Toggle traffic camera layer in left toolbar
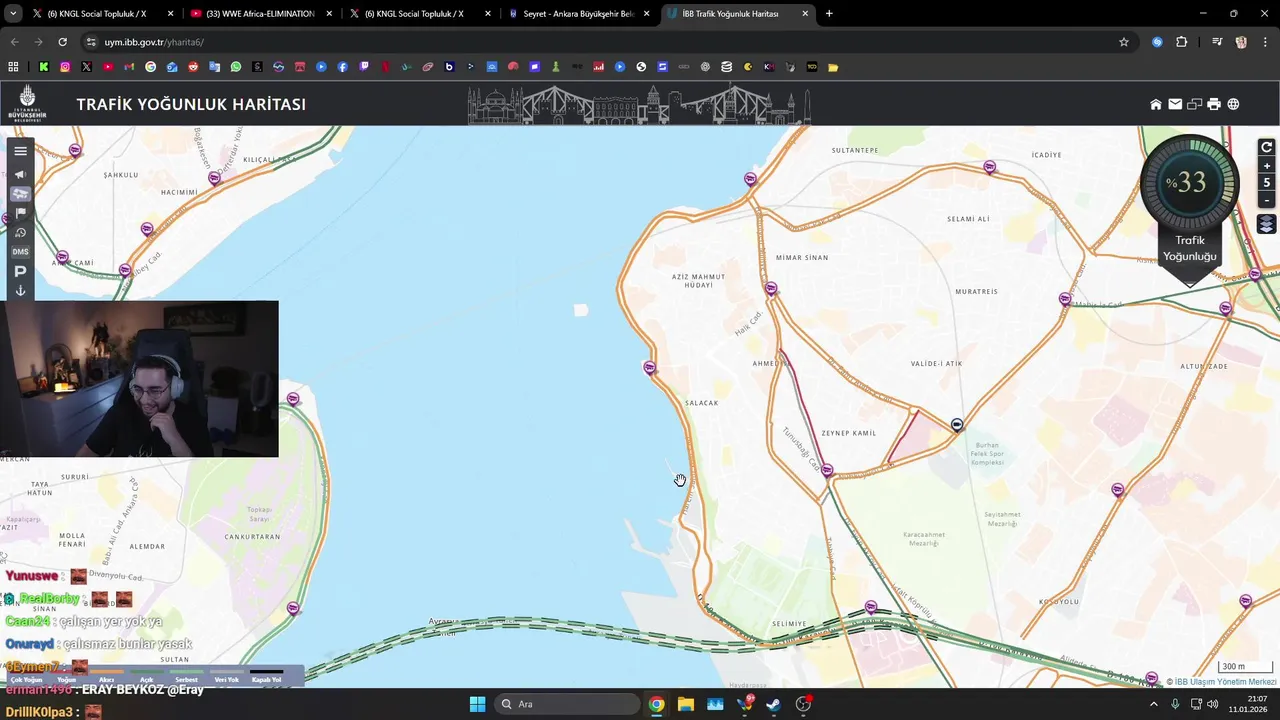The height and width of the screenshot is (720, 1280). (x=20, y=194)
